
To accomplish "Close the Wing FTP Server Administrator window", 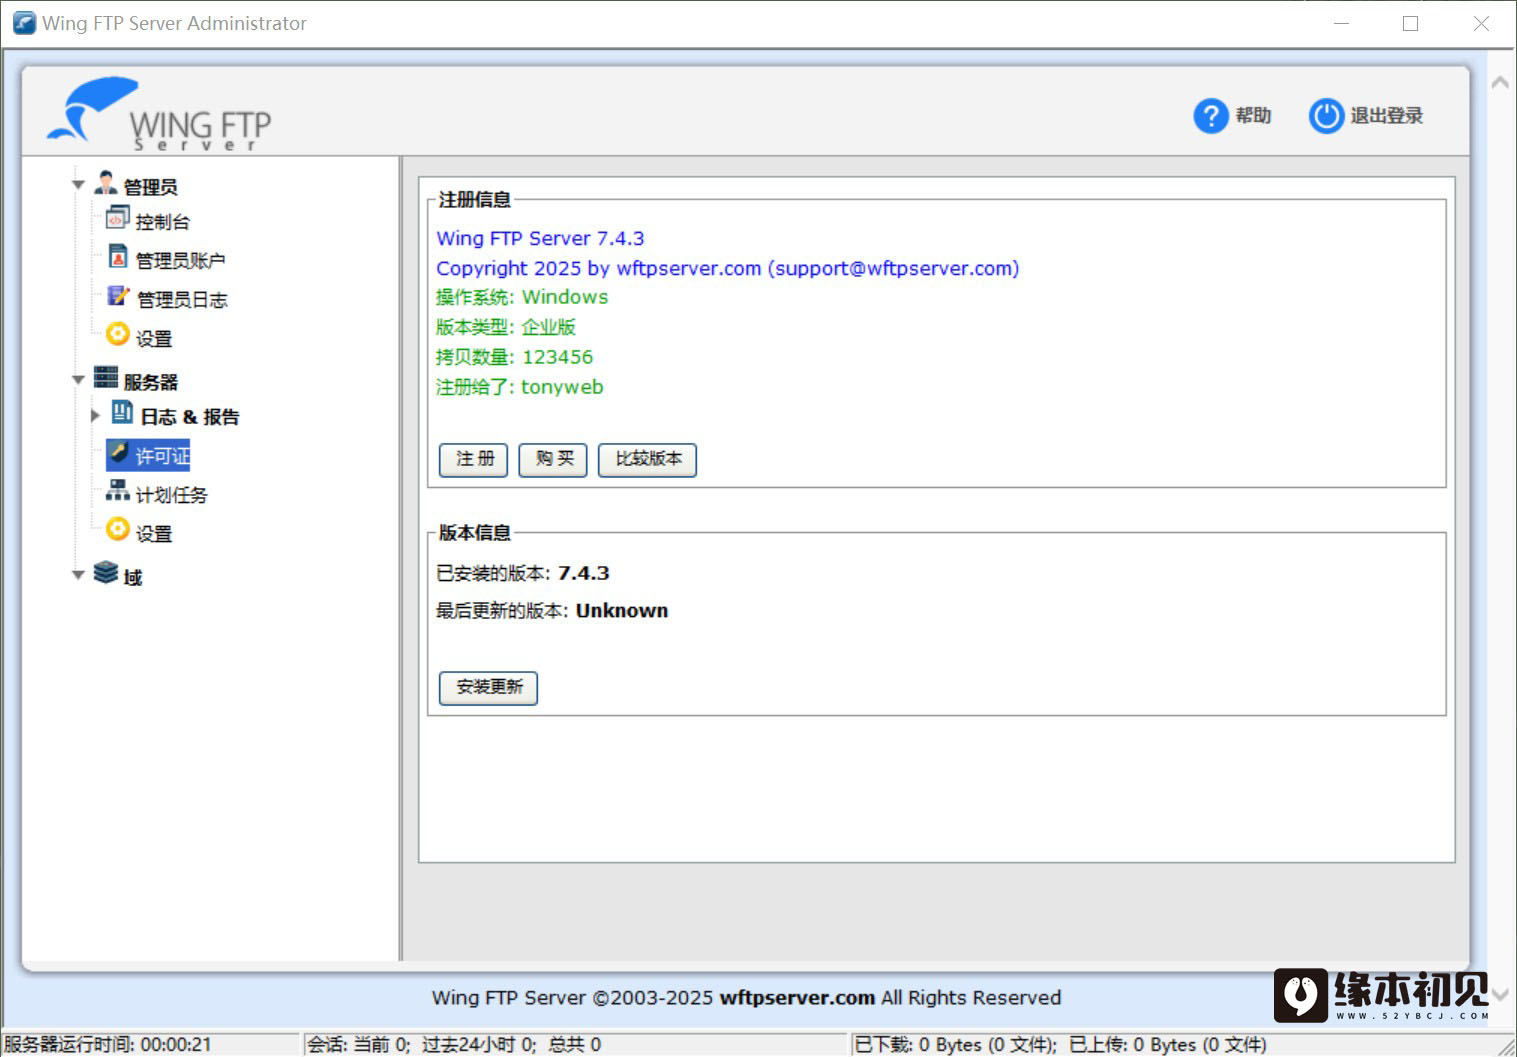I will click(1481, 23).
